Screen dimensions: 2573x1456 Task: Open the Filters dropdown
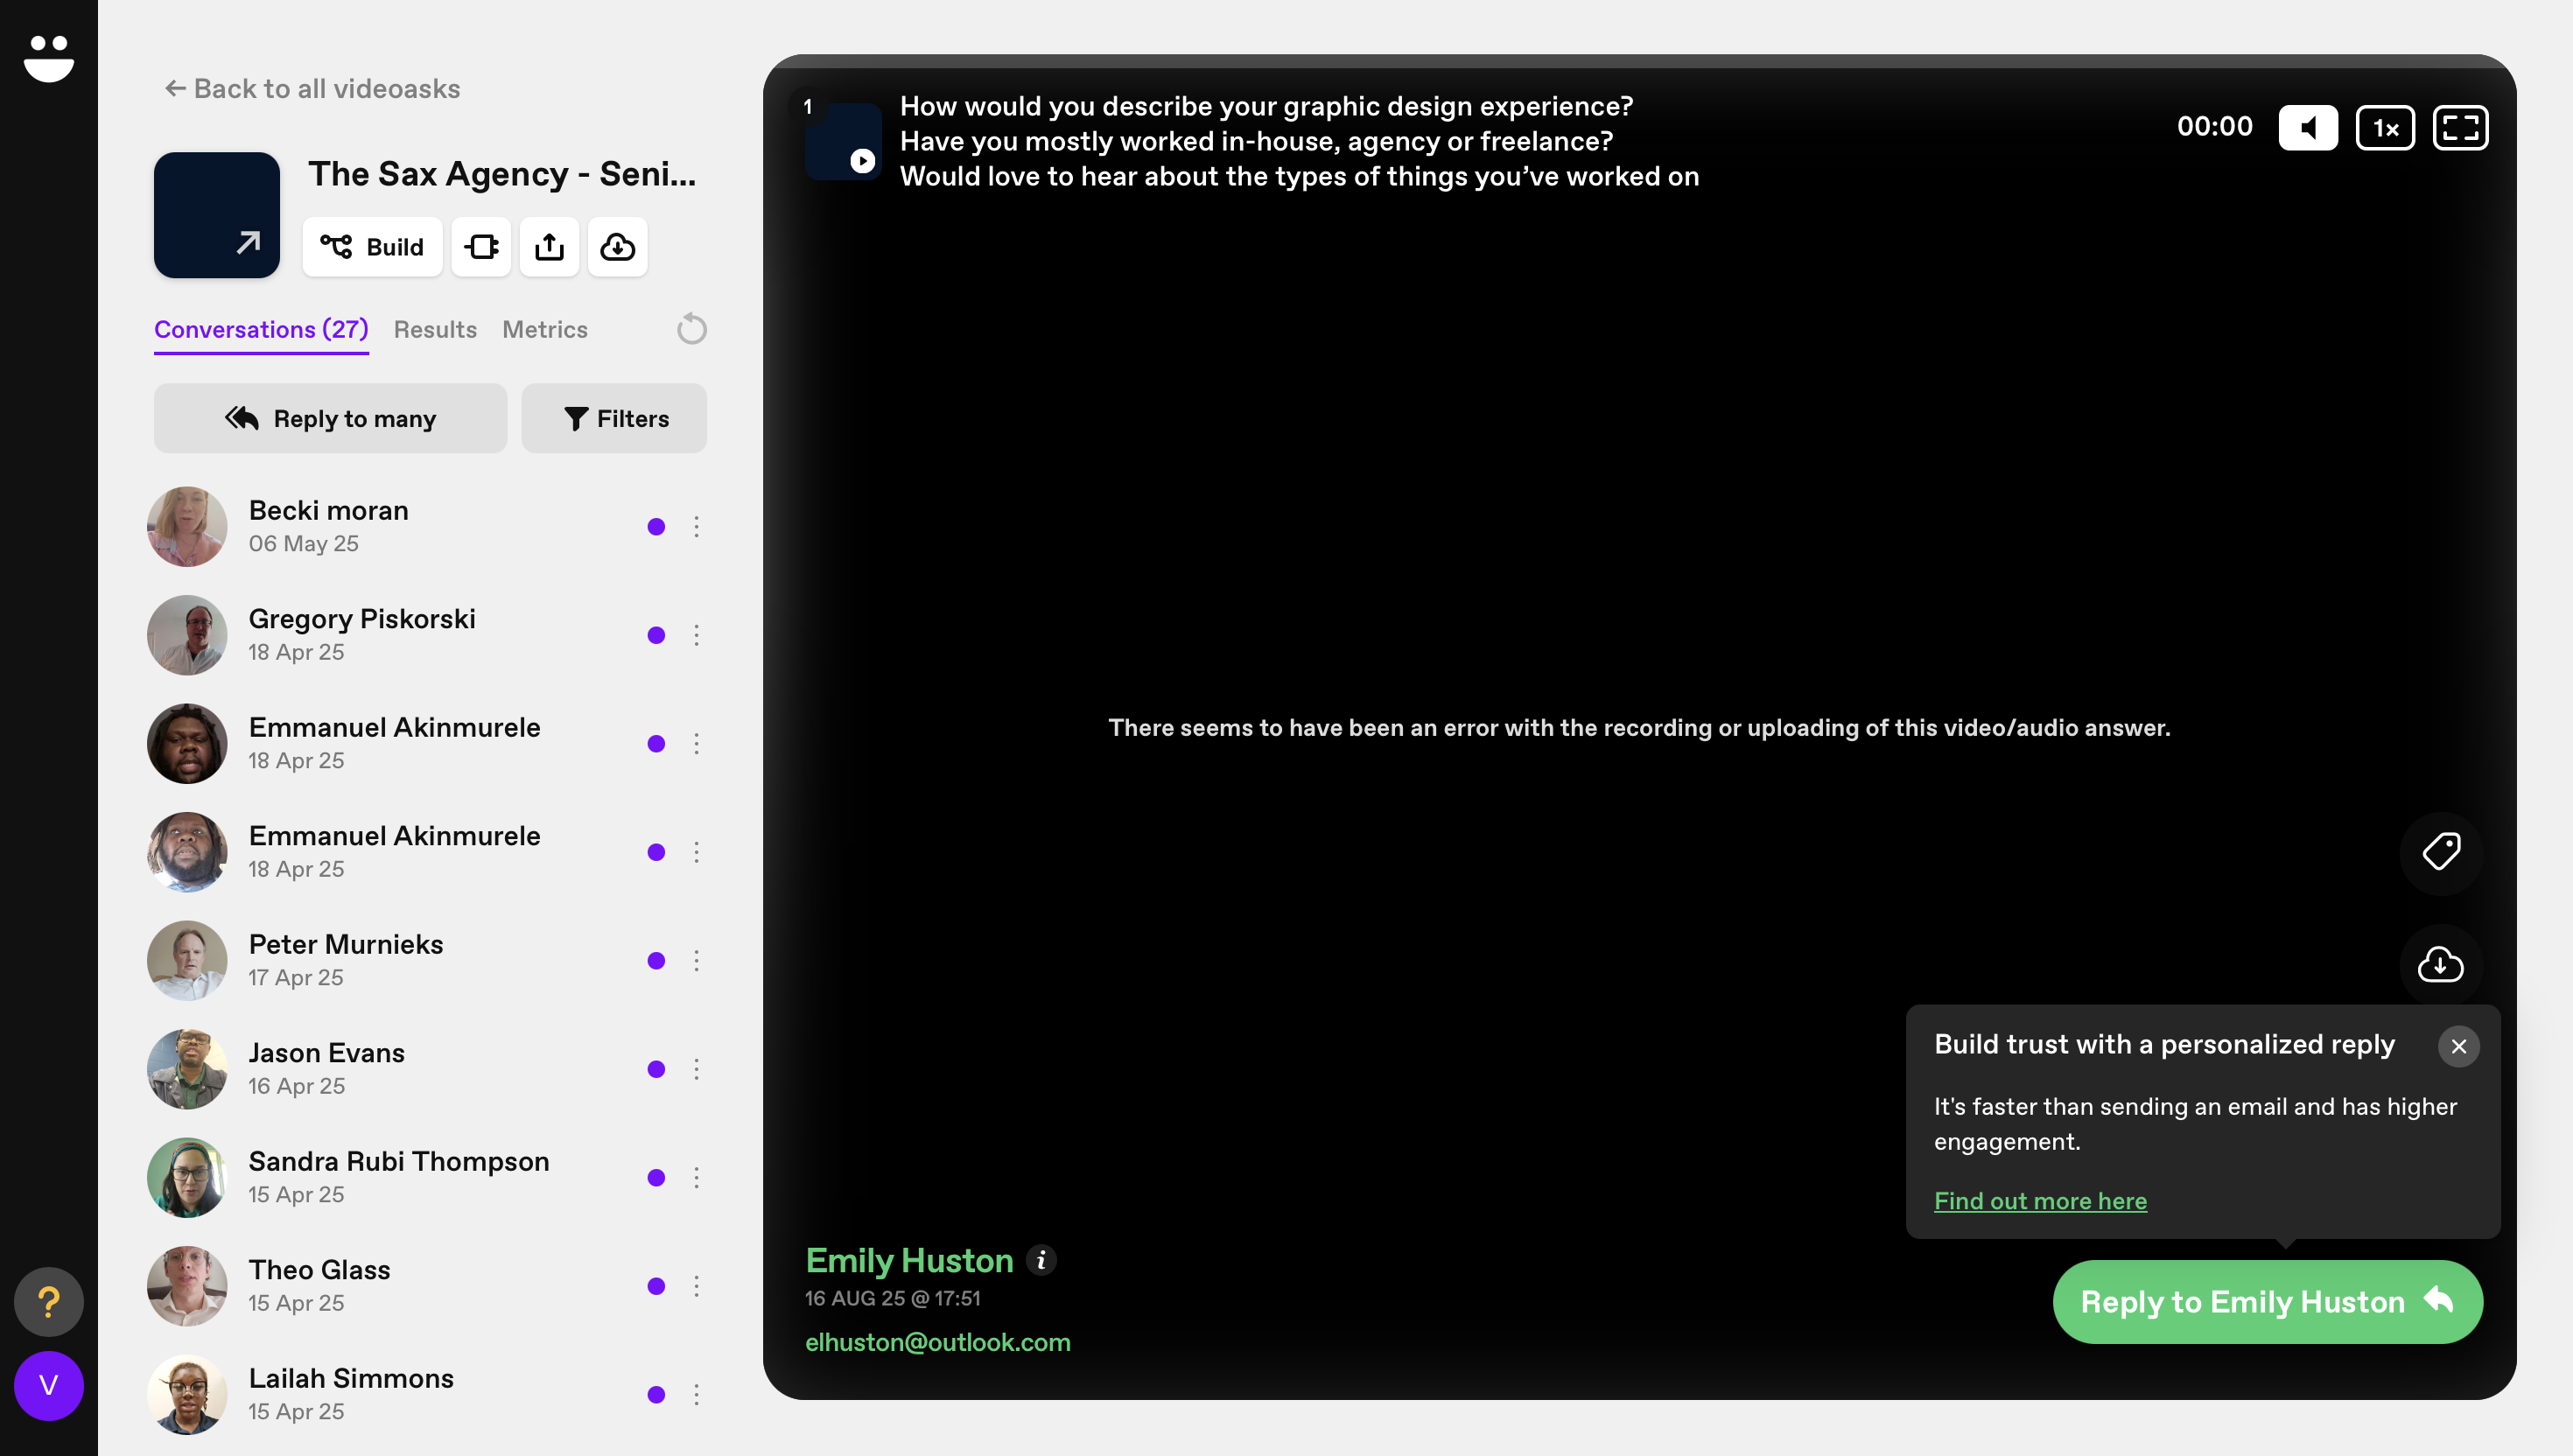point(614,418)
